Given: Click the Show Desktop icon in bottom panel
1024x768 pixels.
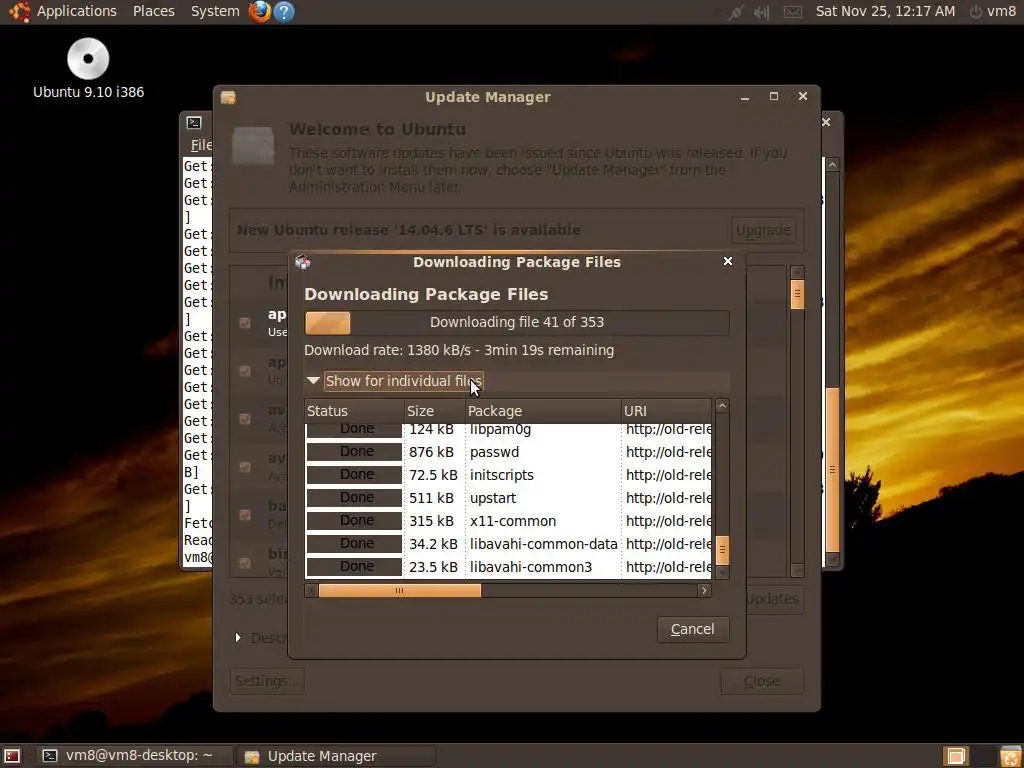Looking at the screenshot, I should (12, 756).
